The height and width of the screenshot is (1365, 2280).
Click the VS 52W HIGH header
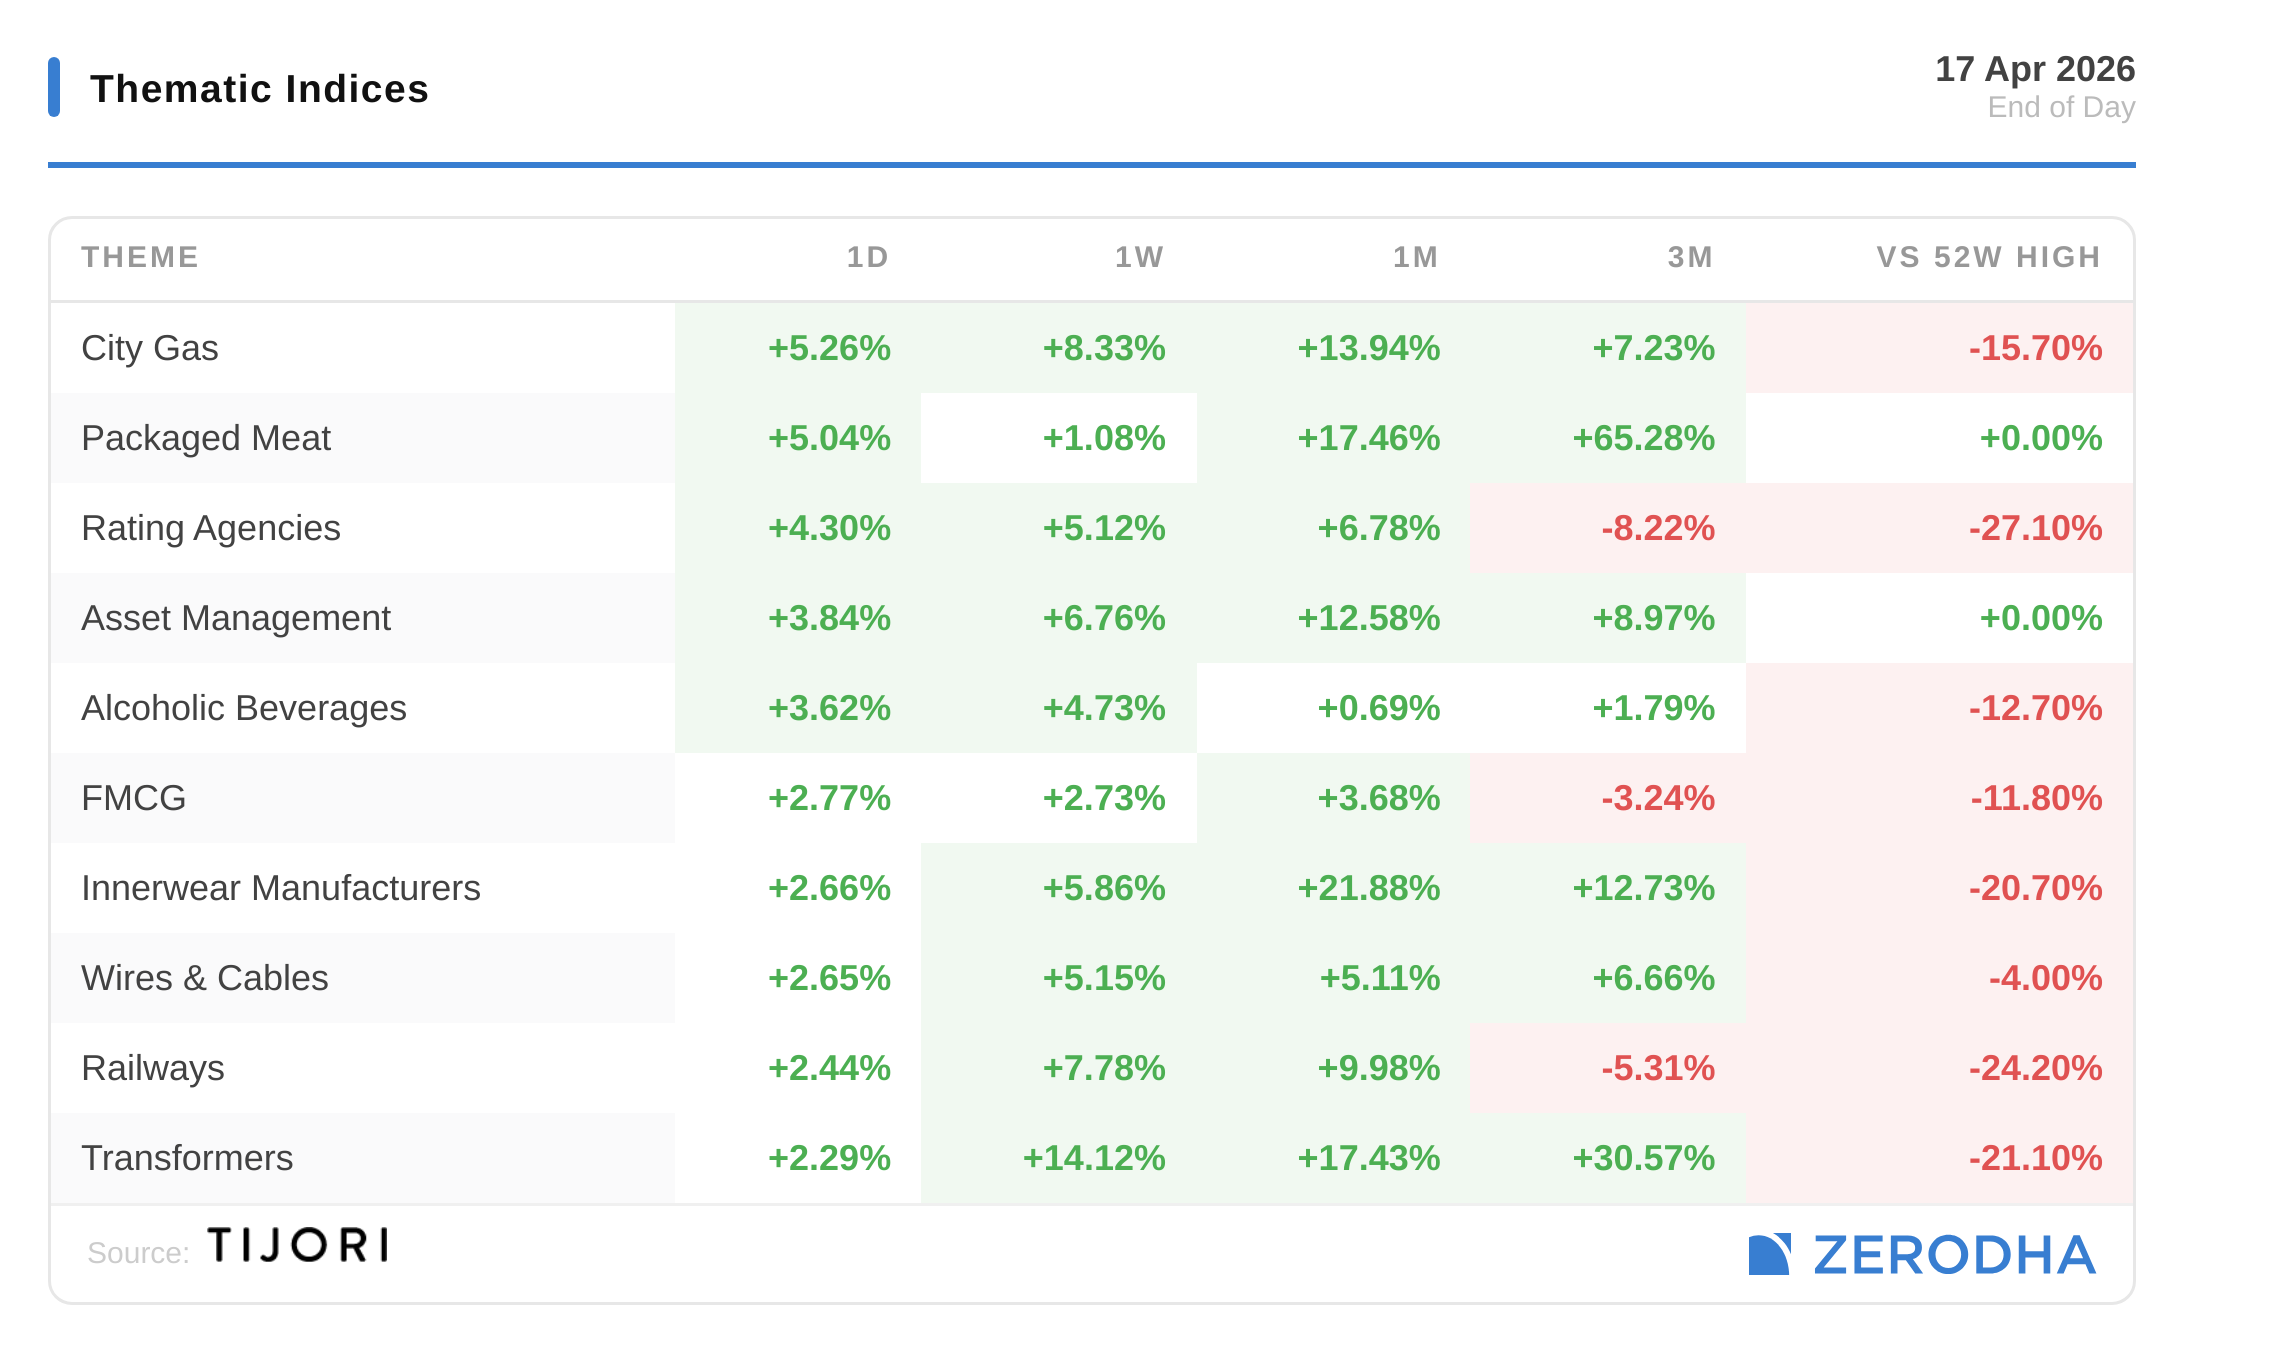(x=1988, y=257)
